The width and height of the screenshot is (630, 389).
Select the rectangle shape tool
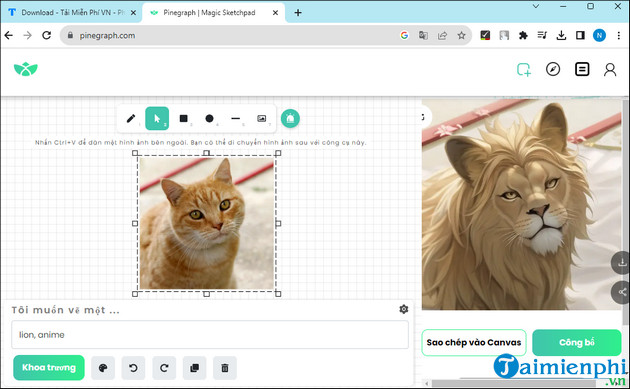184,119
